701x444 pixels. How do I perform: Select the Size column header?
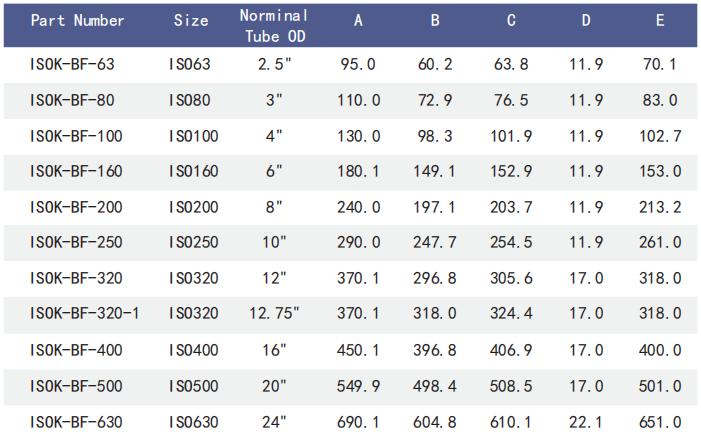tap(191, 20)
